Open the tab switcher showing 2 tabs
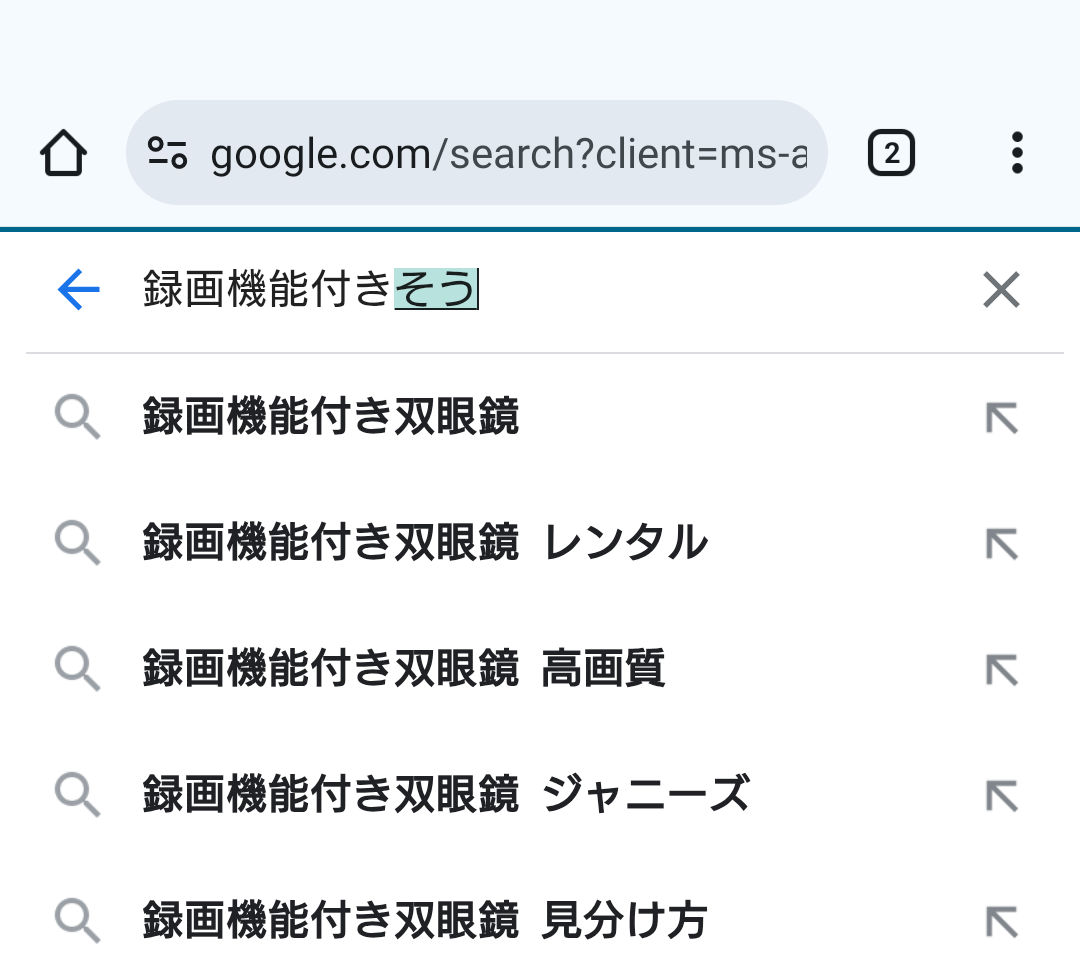This screenshot has height=976, width=1080. point(891,154)
